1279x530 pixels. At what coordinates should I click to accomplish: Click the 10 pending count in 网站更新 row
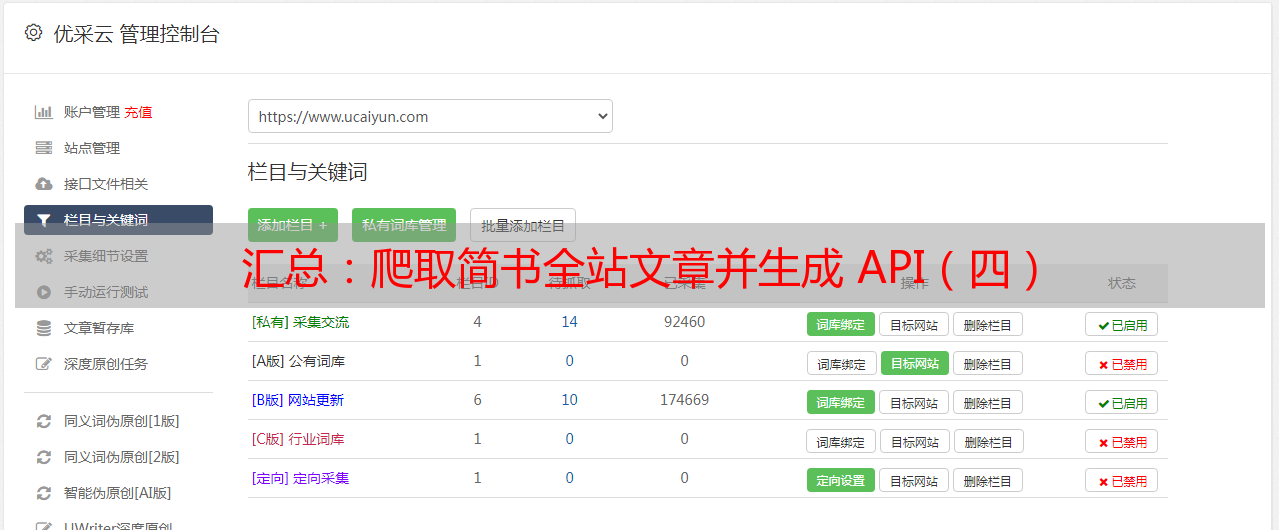point(569,400)
